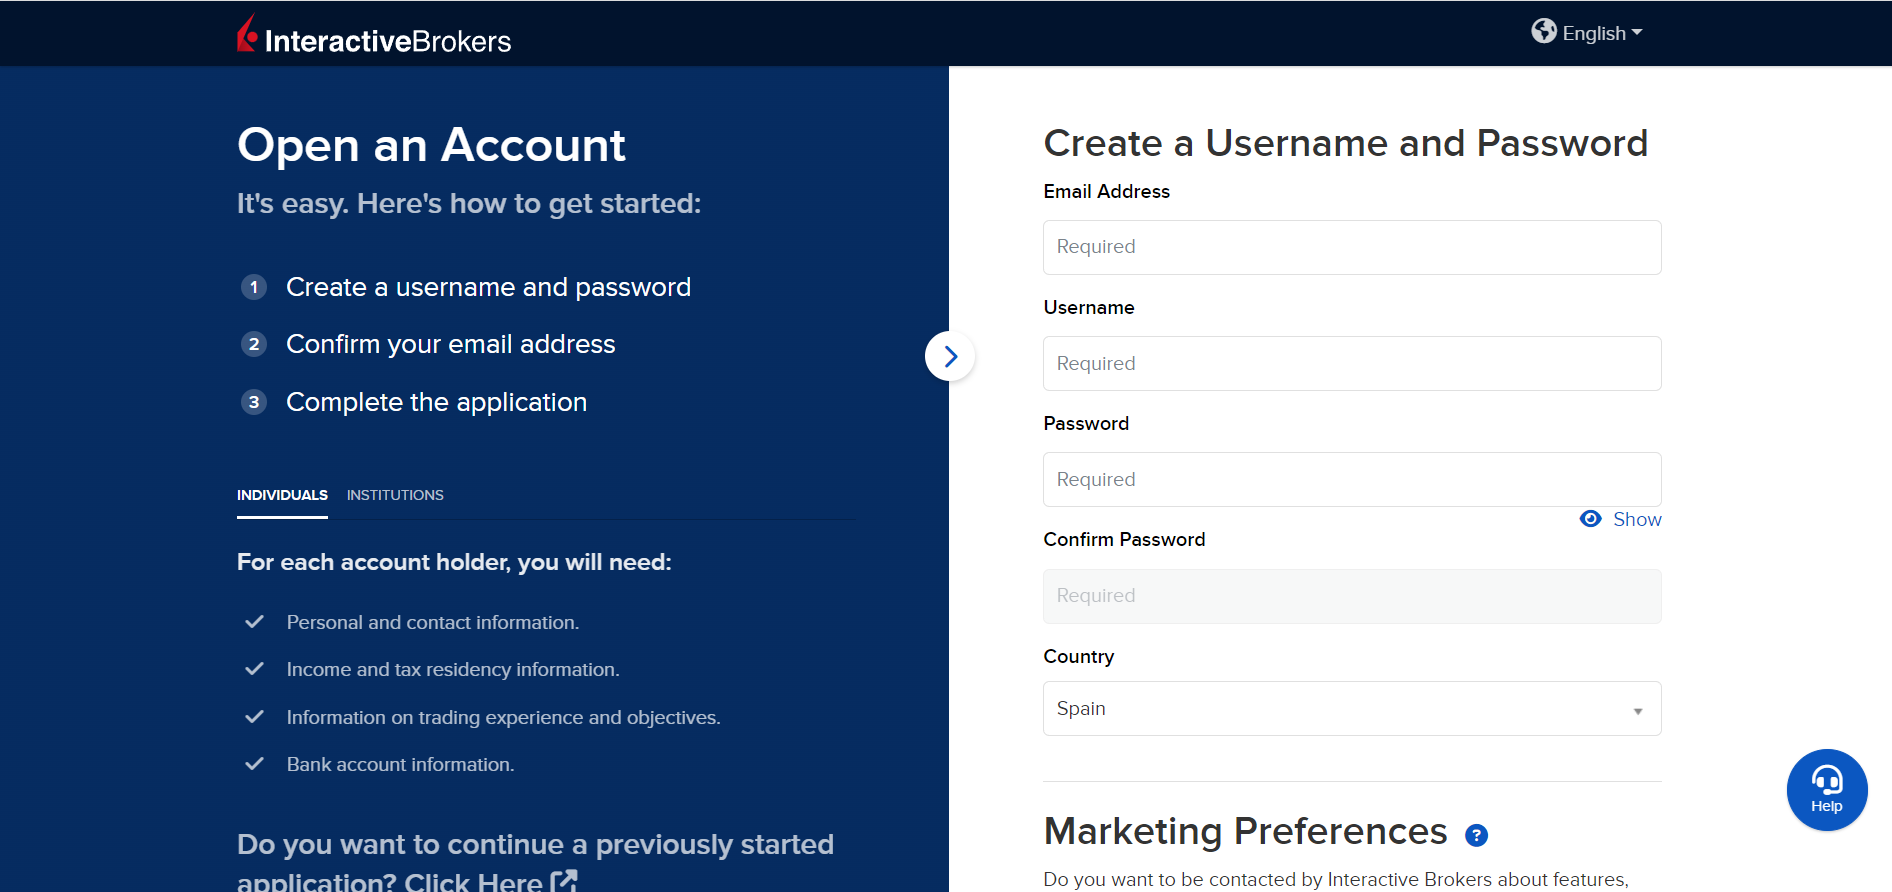Click 'Confirm your email address' step text

[451, 344]
